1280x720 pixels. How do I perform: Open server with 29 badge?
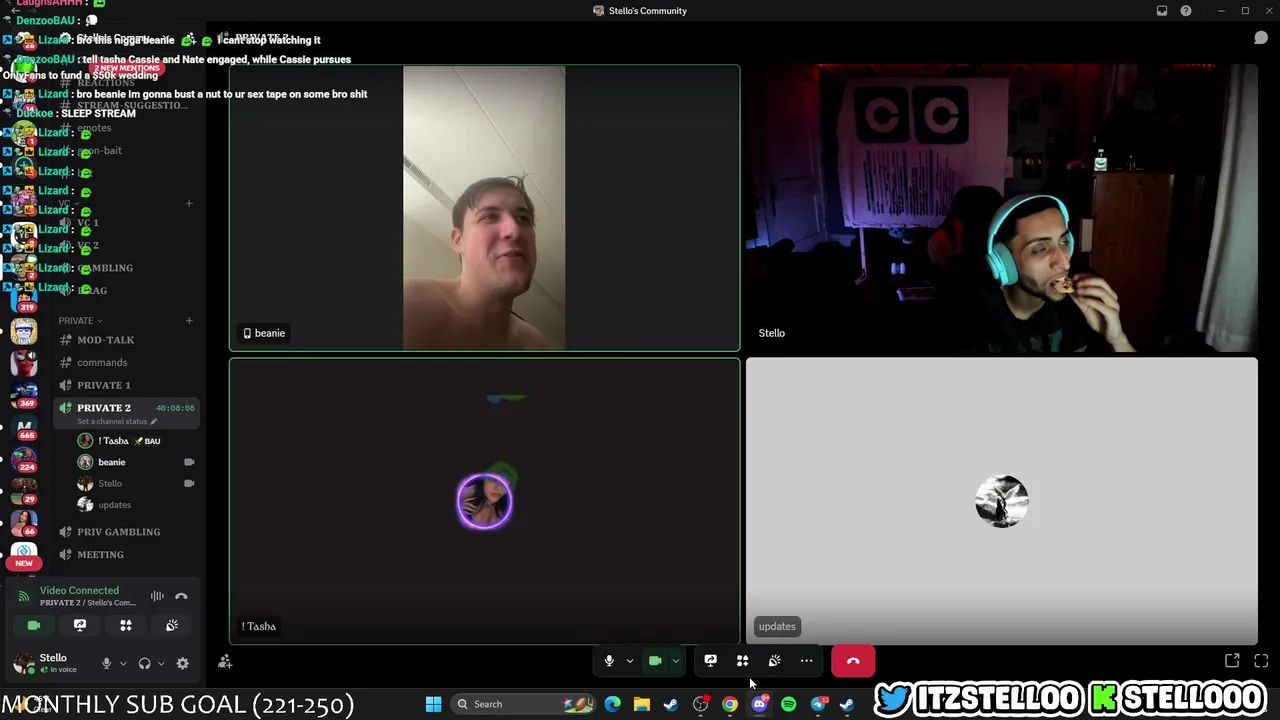[x=24, y=492]
